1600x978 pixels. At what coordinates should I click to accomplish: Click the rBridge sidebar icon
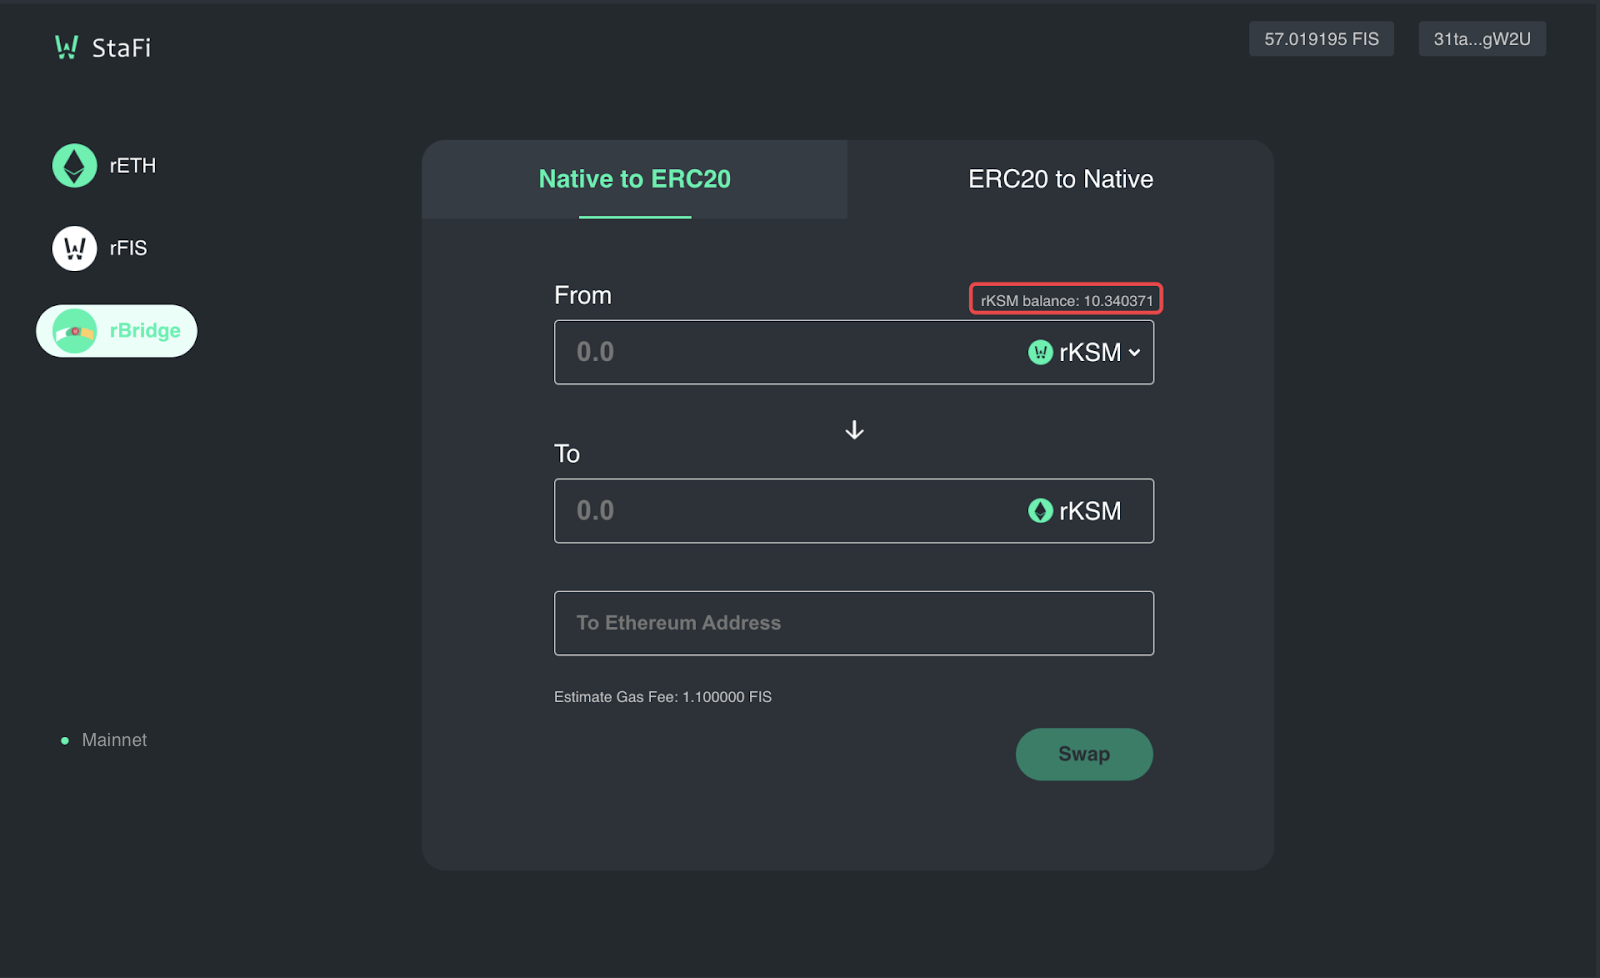pos(74,331)
